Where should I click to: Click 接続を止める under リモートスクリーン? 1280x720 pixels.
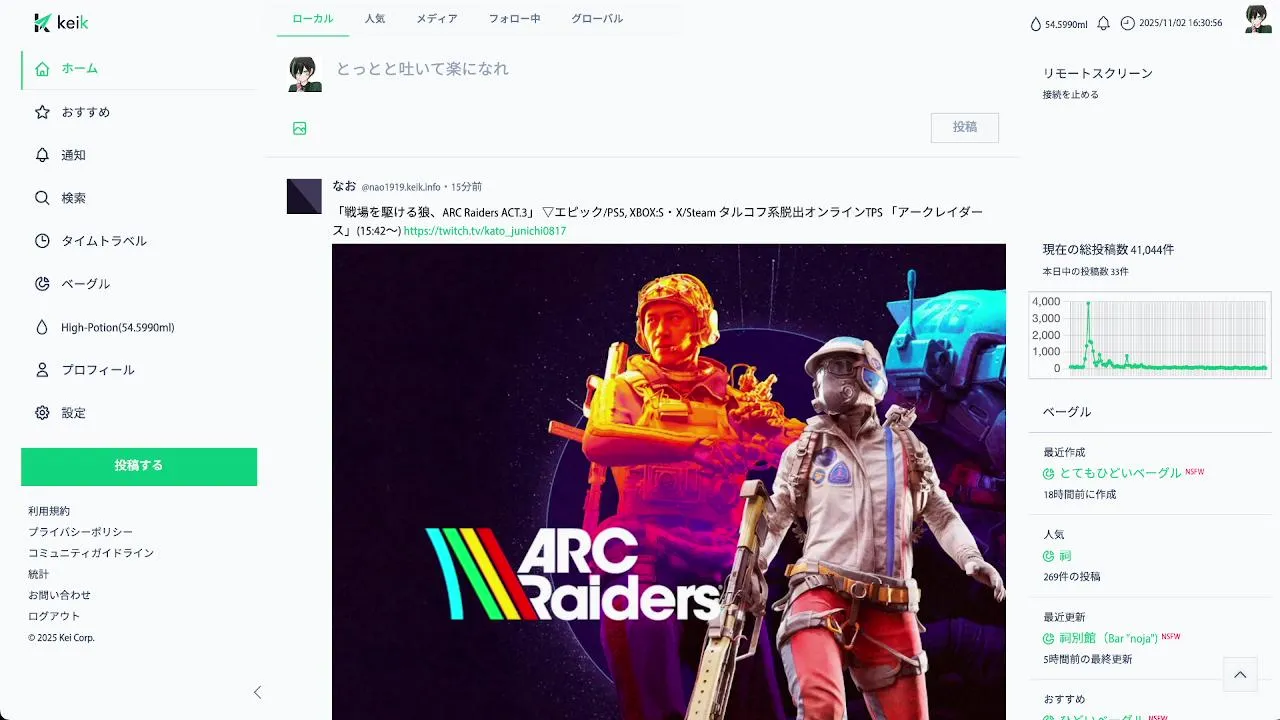(x=1071, y=95)
